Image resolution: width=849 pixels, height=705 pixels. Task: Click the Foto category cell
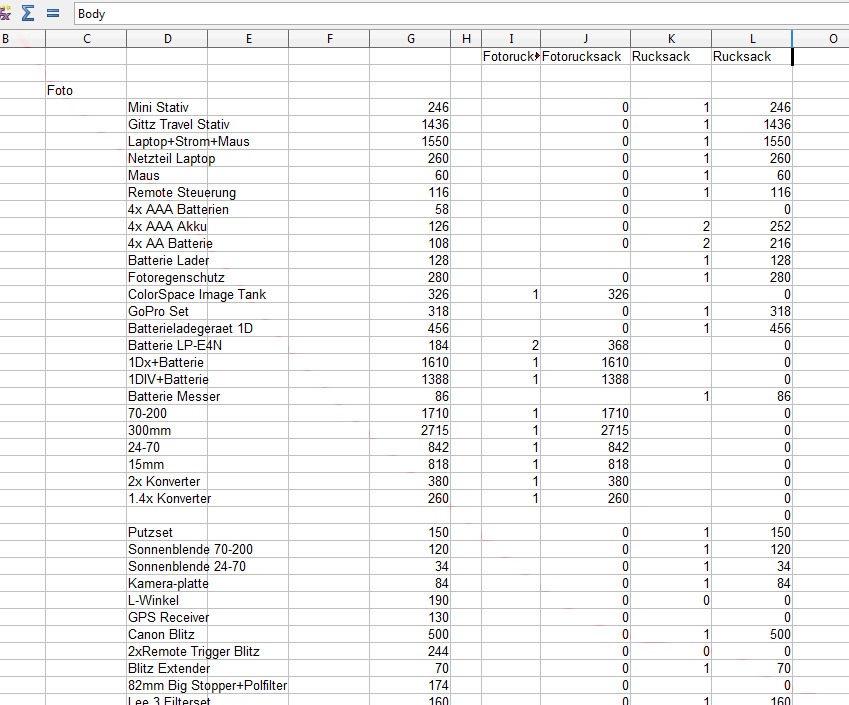click(x=60, y=90)
